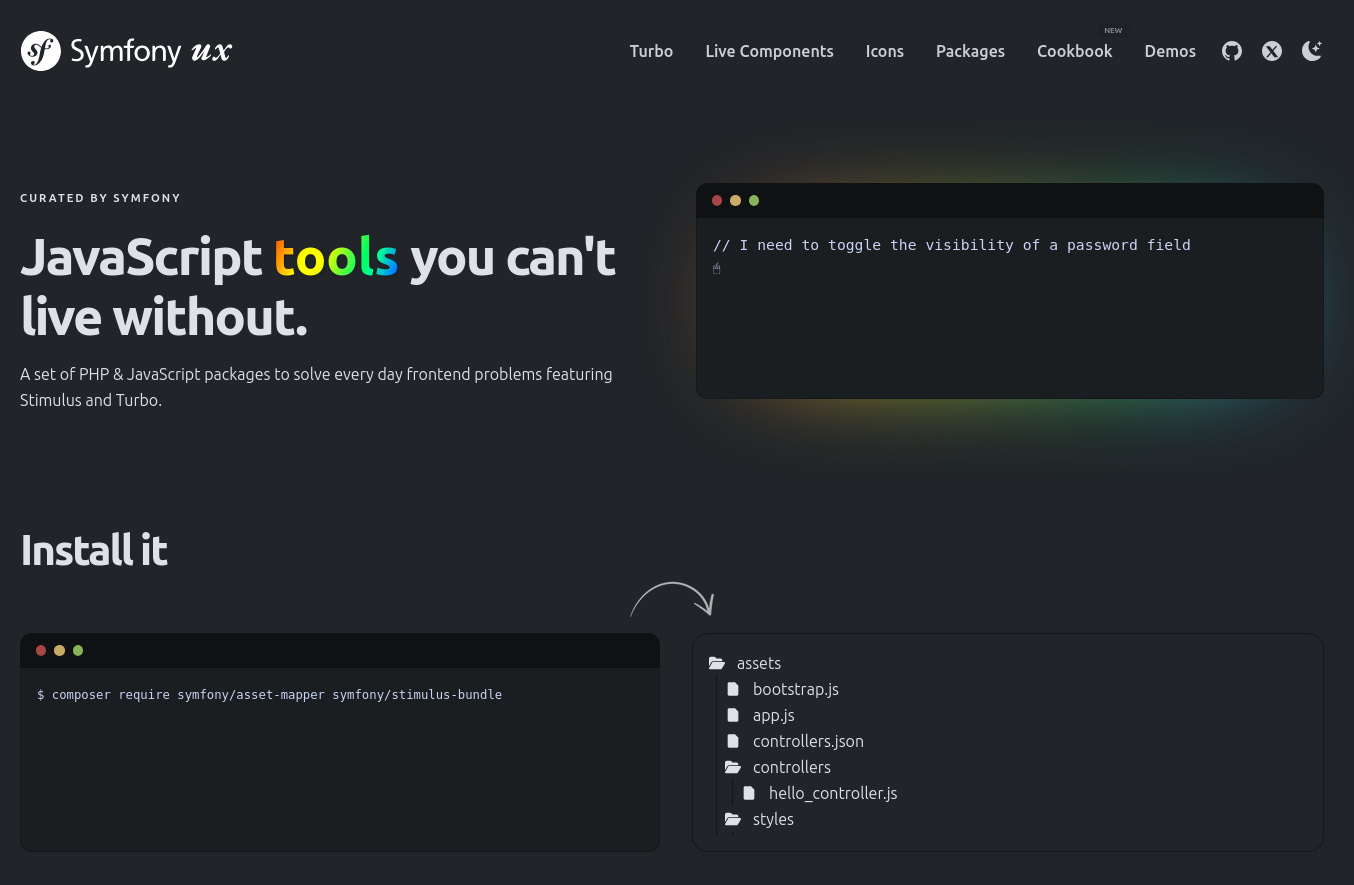
Task: Select the styles folder label
Action: [773, 819]
